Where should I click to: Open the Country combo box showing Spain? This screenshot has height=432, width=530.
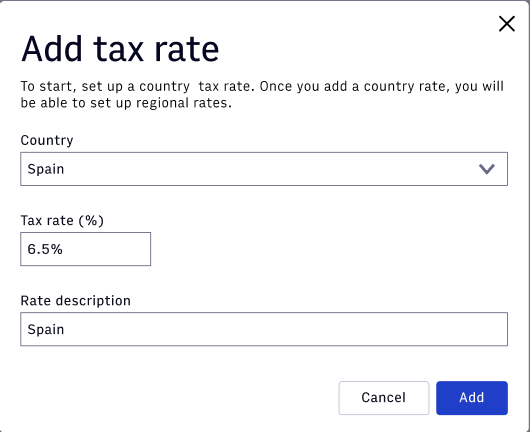264,169
